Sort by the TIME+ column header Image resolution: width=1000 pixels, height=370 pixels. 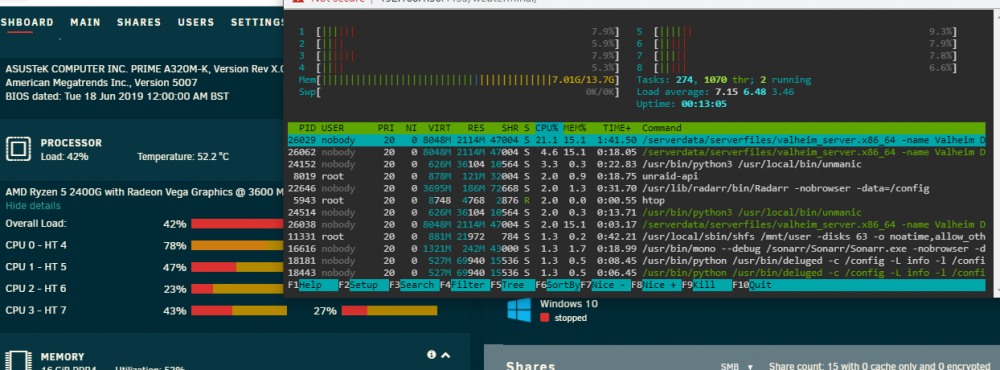(617, 128)
